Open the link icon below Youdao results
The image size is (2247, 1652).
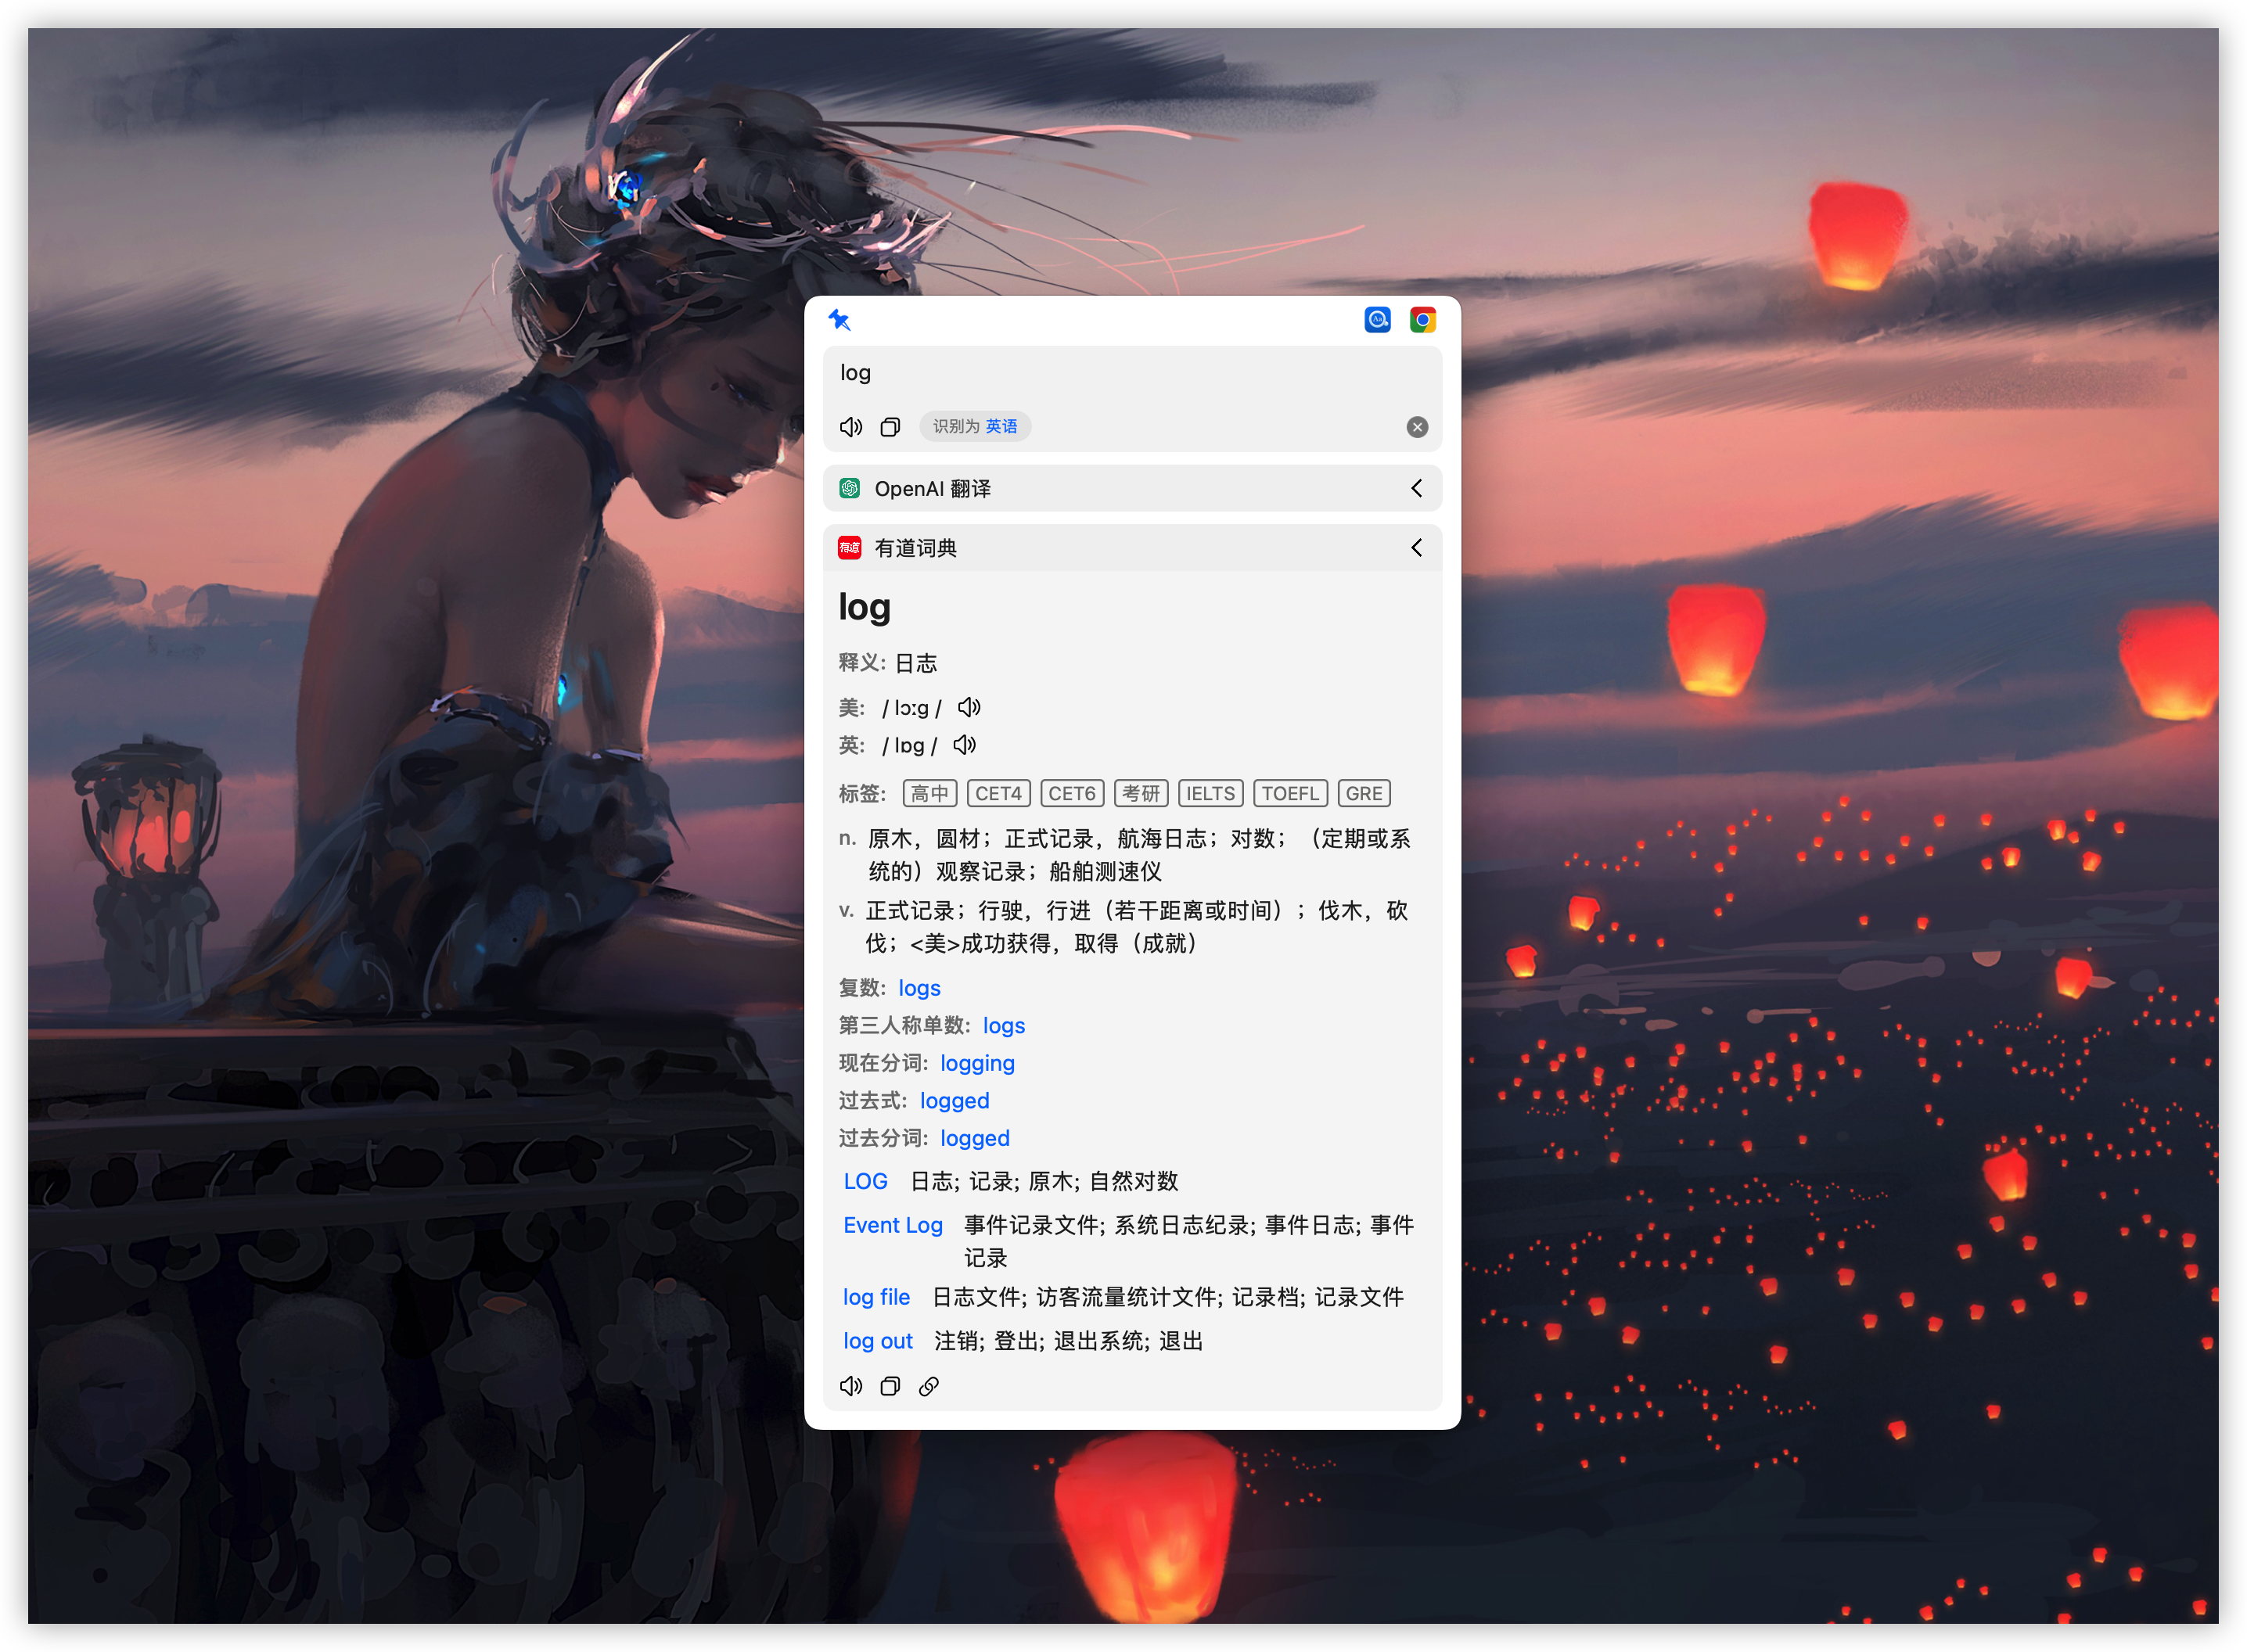coord(928,1386)
